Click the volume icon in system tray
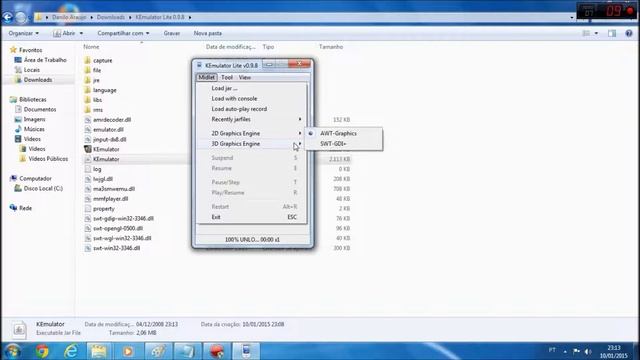Image resolution: width=640 pixels, height=360 pixels. pos(588,351)
